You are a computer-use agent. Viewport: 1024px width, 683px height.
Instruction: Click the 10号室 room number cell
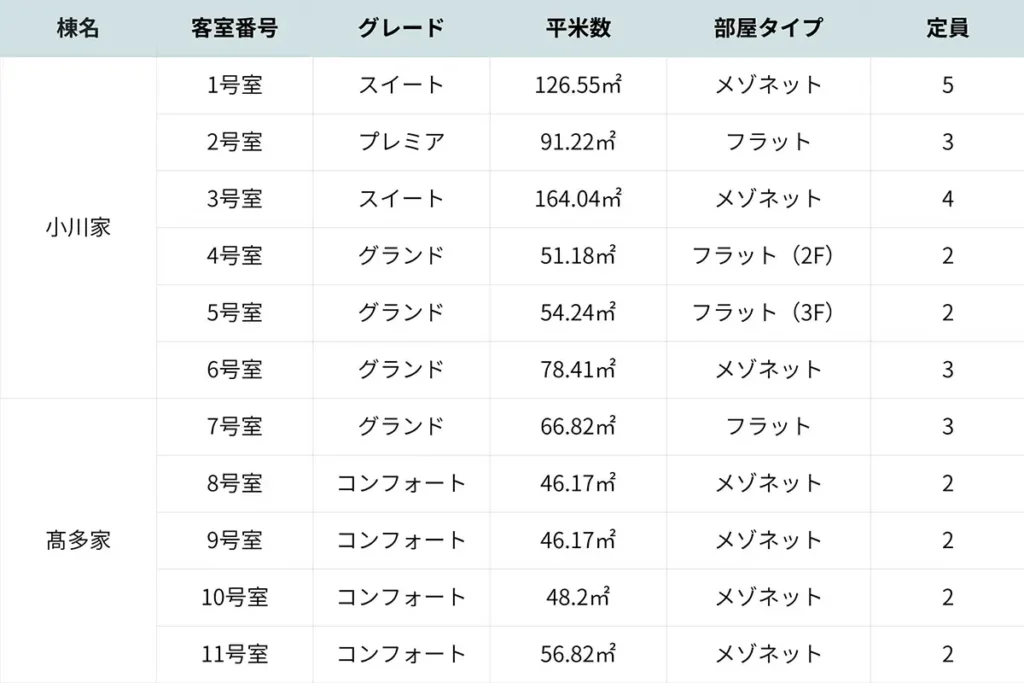click(234, 598)
